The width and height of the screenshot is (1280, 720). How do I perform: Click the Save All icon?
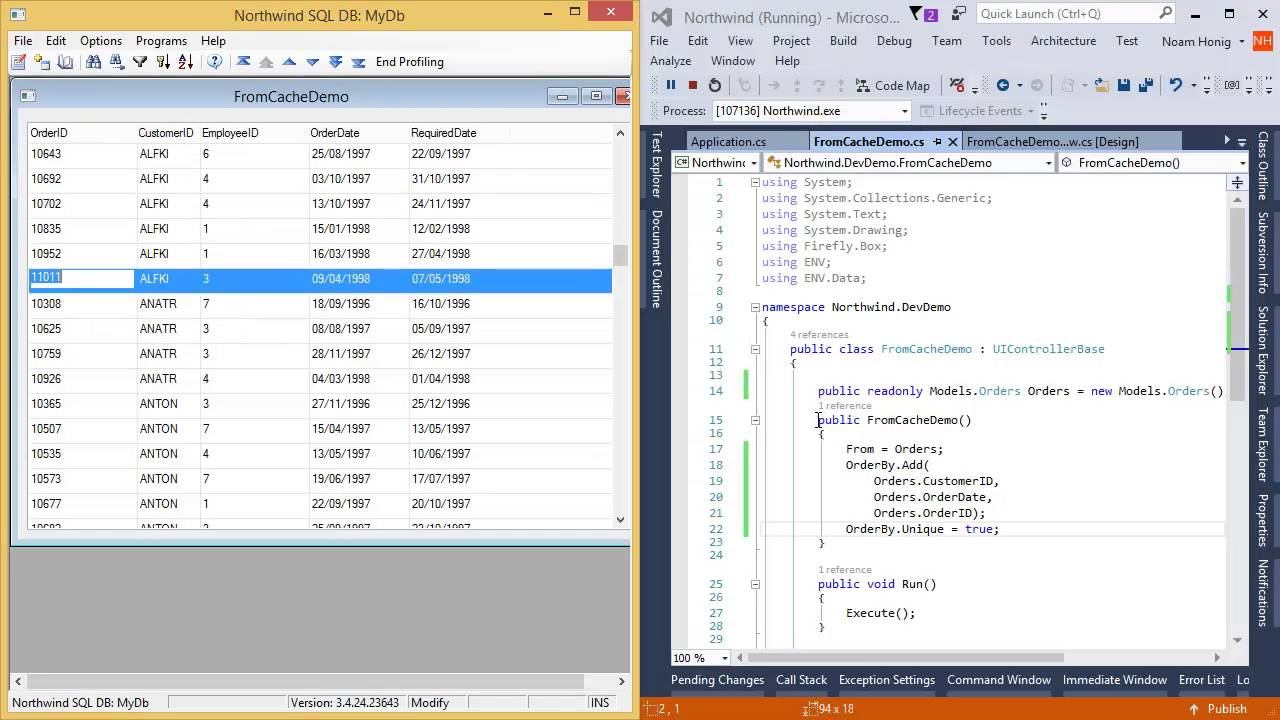coord(1146,85)
